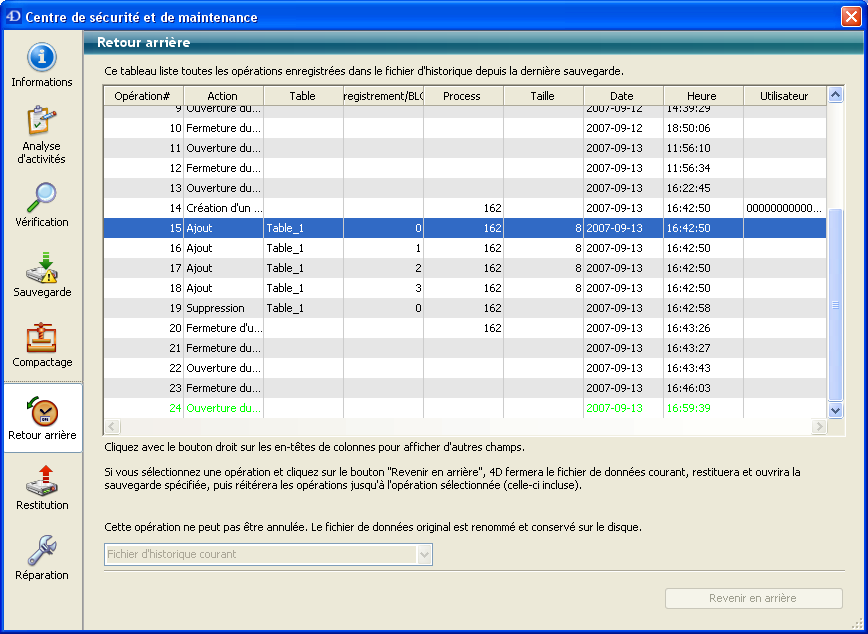Image resolution: width=868 pixels, height=634 pixels.
Task: Open the Informations page icon
Action: (41, 58)
